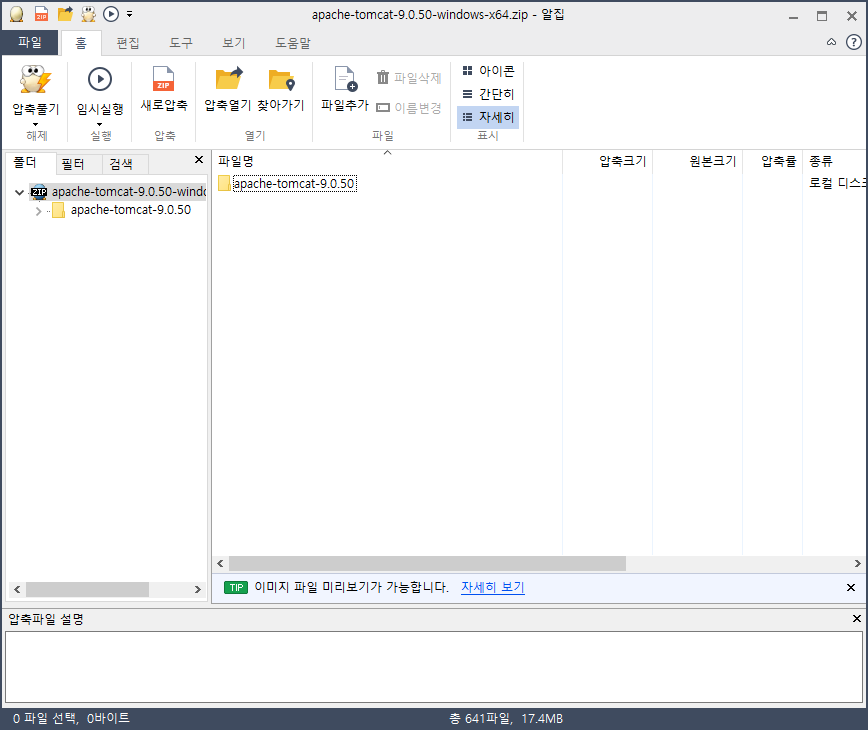Click the 압축풀기 extract icon
The width and height of the screenshot is (868, 730).
[x=35, y=79]
